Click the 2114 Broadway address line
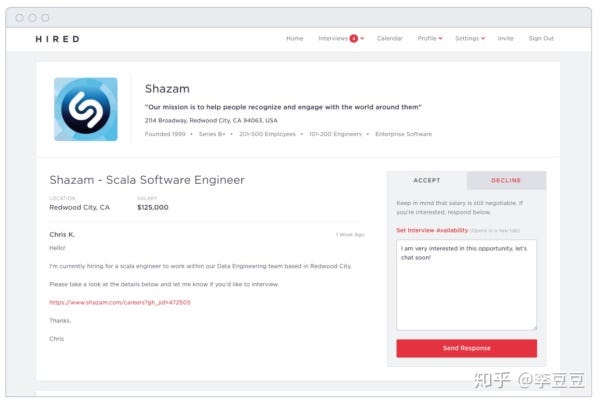 [x=211, y=120]
